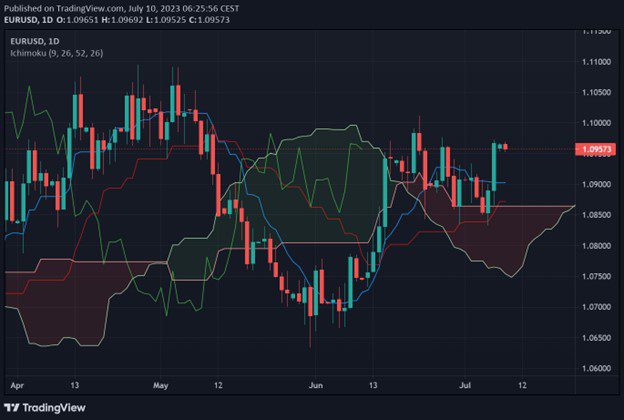The width and height of the screenshot is (624, 420).
Task: Click the 1.07500 price axis label
Action: point(596,276)
